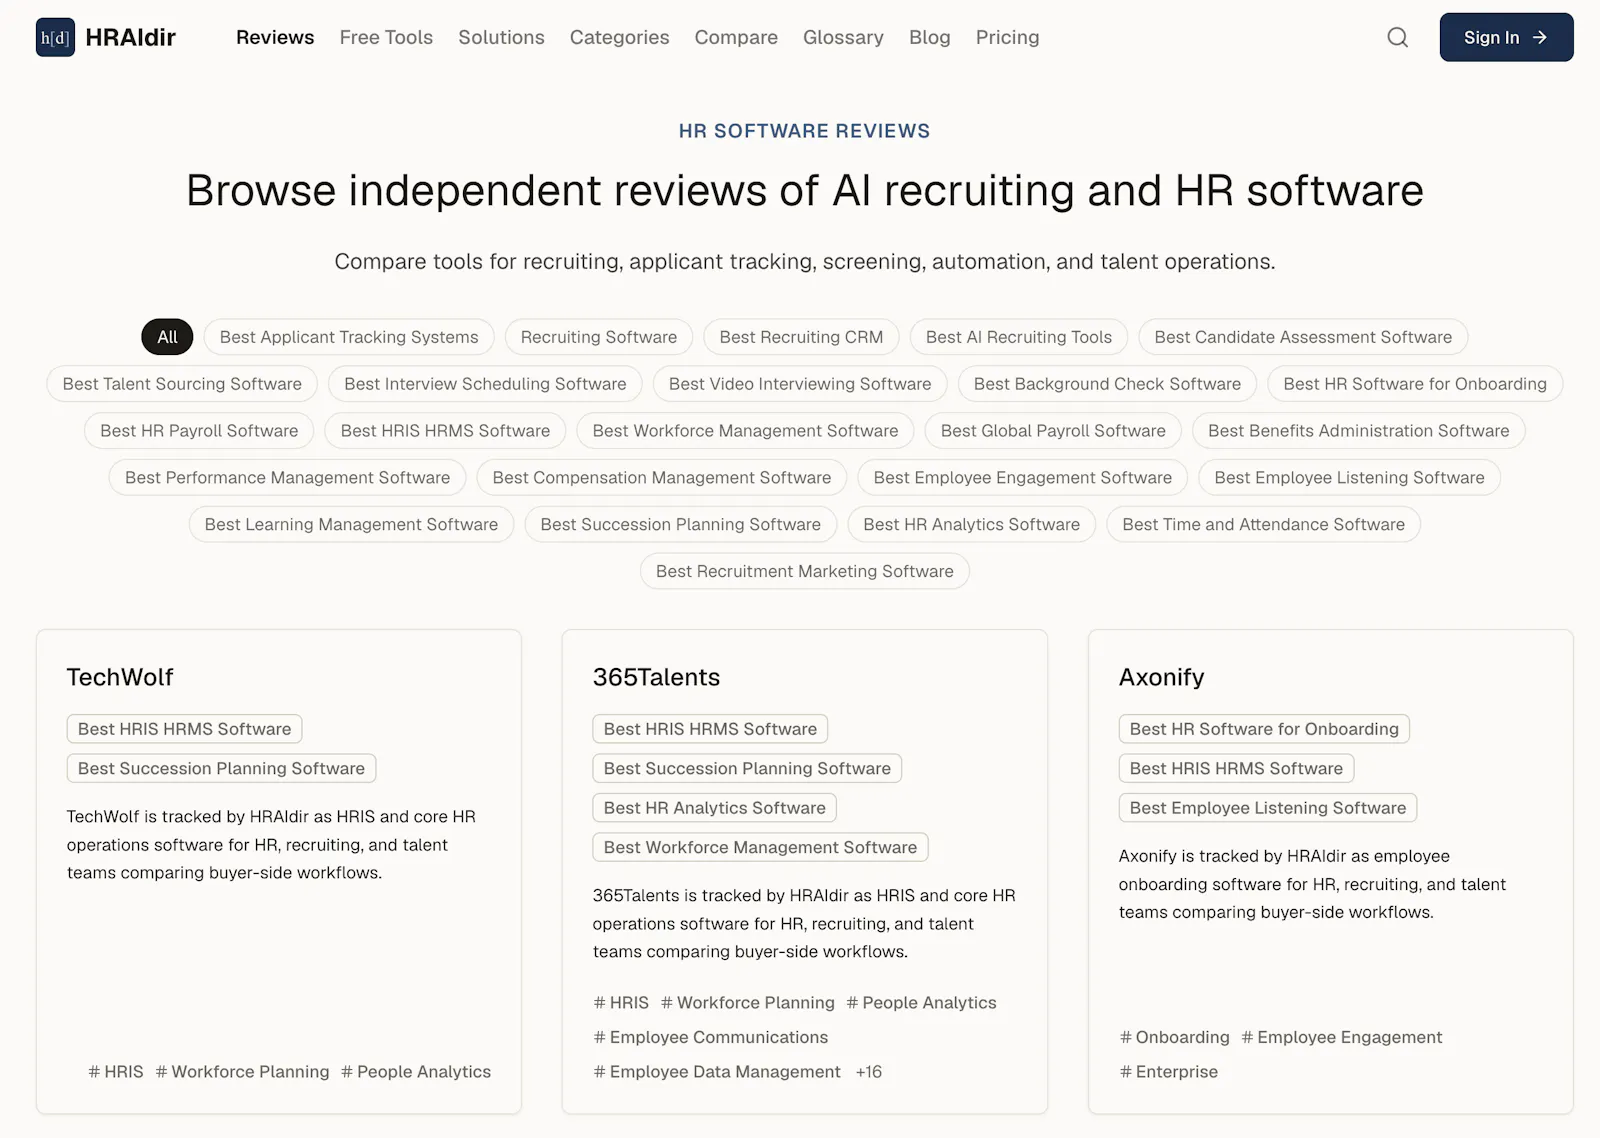Filter by Recruiting Software chip
This screenshot has height=1138, width=1600.
click(599, 337)
